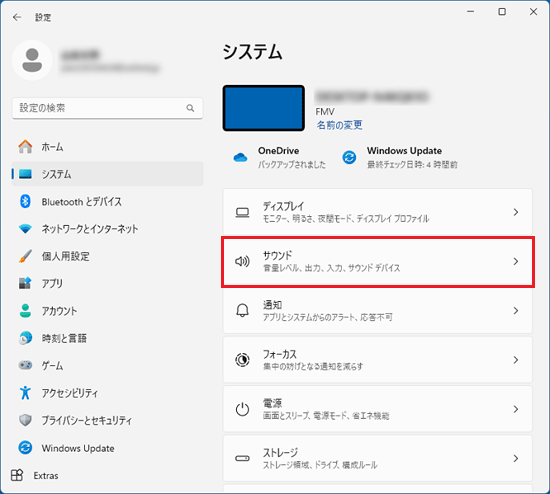Open the ストレージ row chevron
550x494 pixels.
click(516, 458)
